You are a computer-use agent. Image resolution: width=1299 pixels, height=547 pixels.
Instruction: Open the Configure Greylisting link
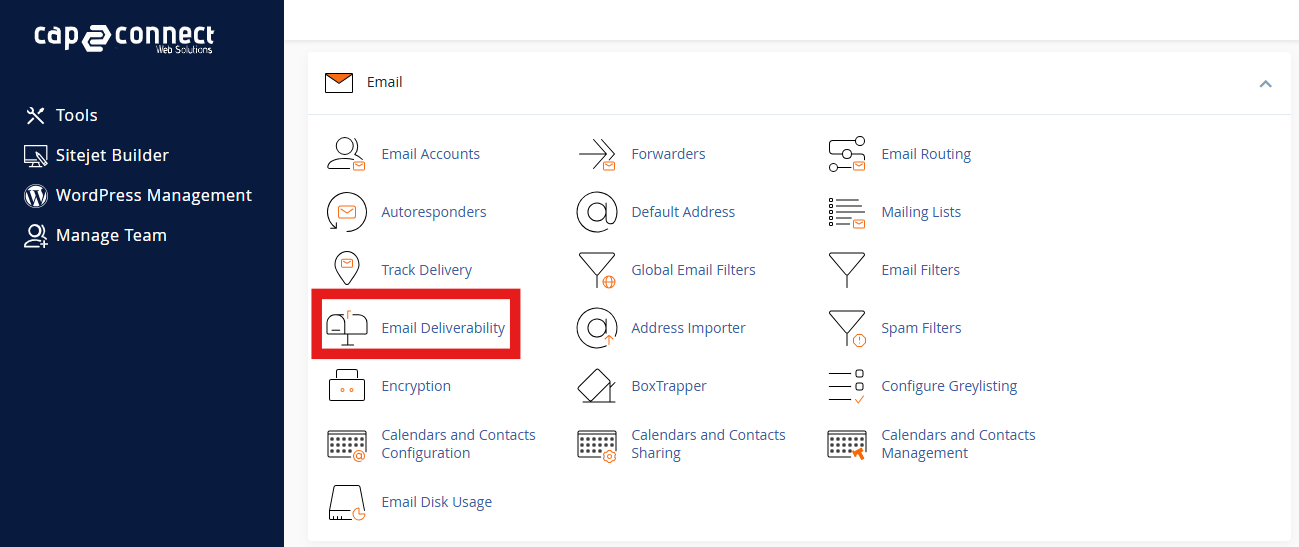pos(949,386)
